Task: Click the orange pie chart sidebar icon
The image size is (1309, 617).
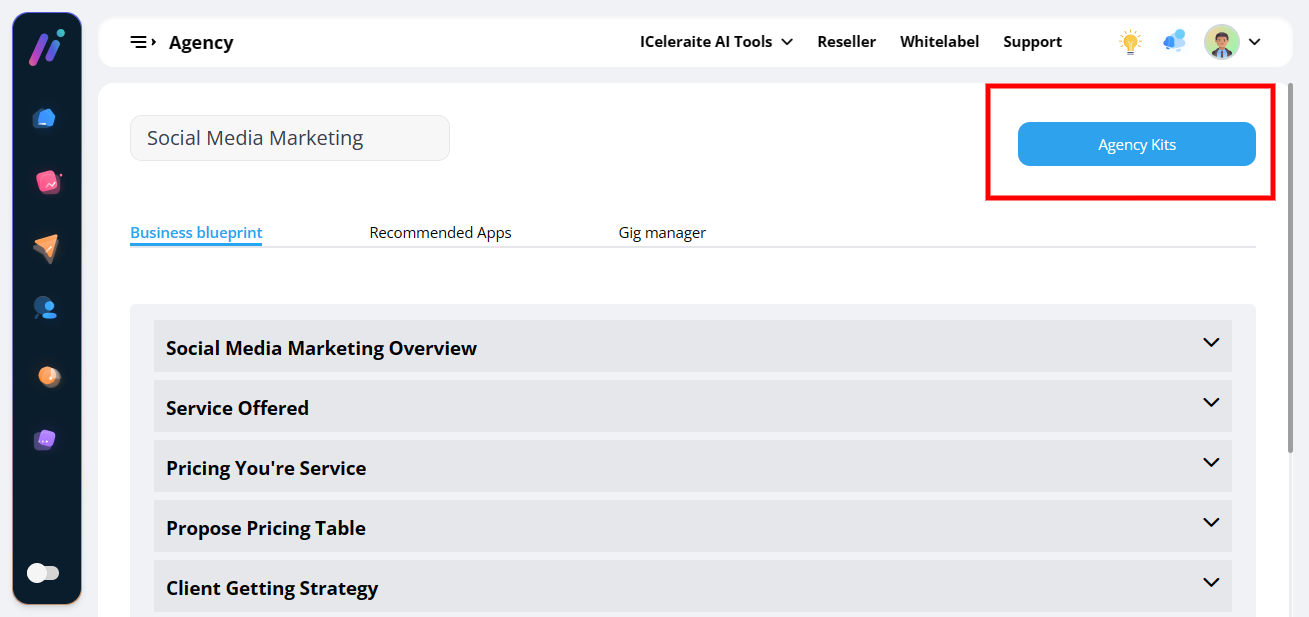Action: pyautogui.click(x=47, y=376)
